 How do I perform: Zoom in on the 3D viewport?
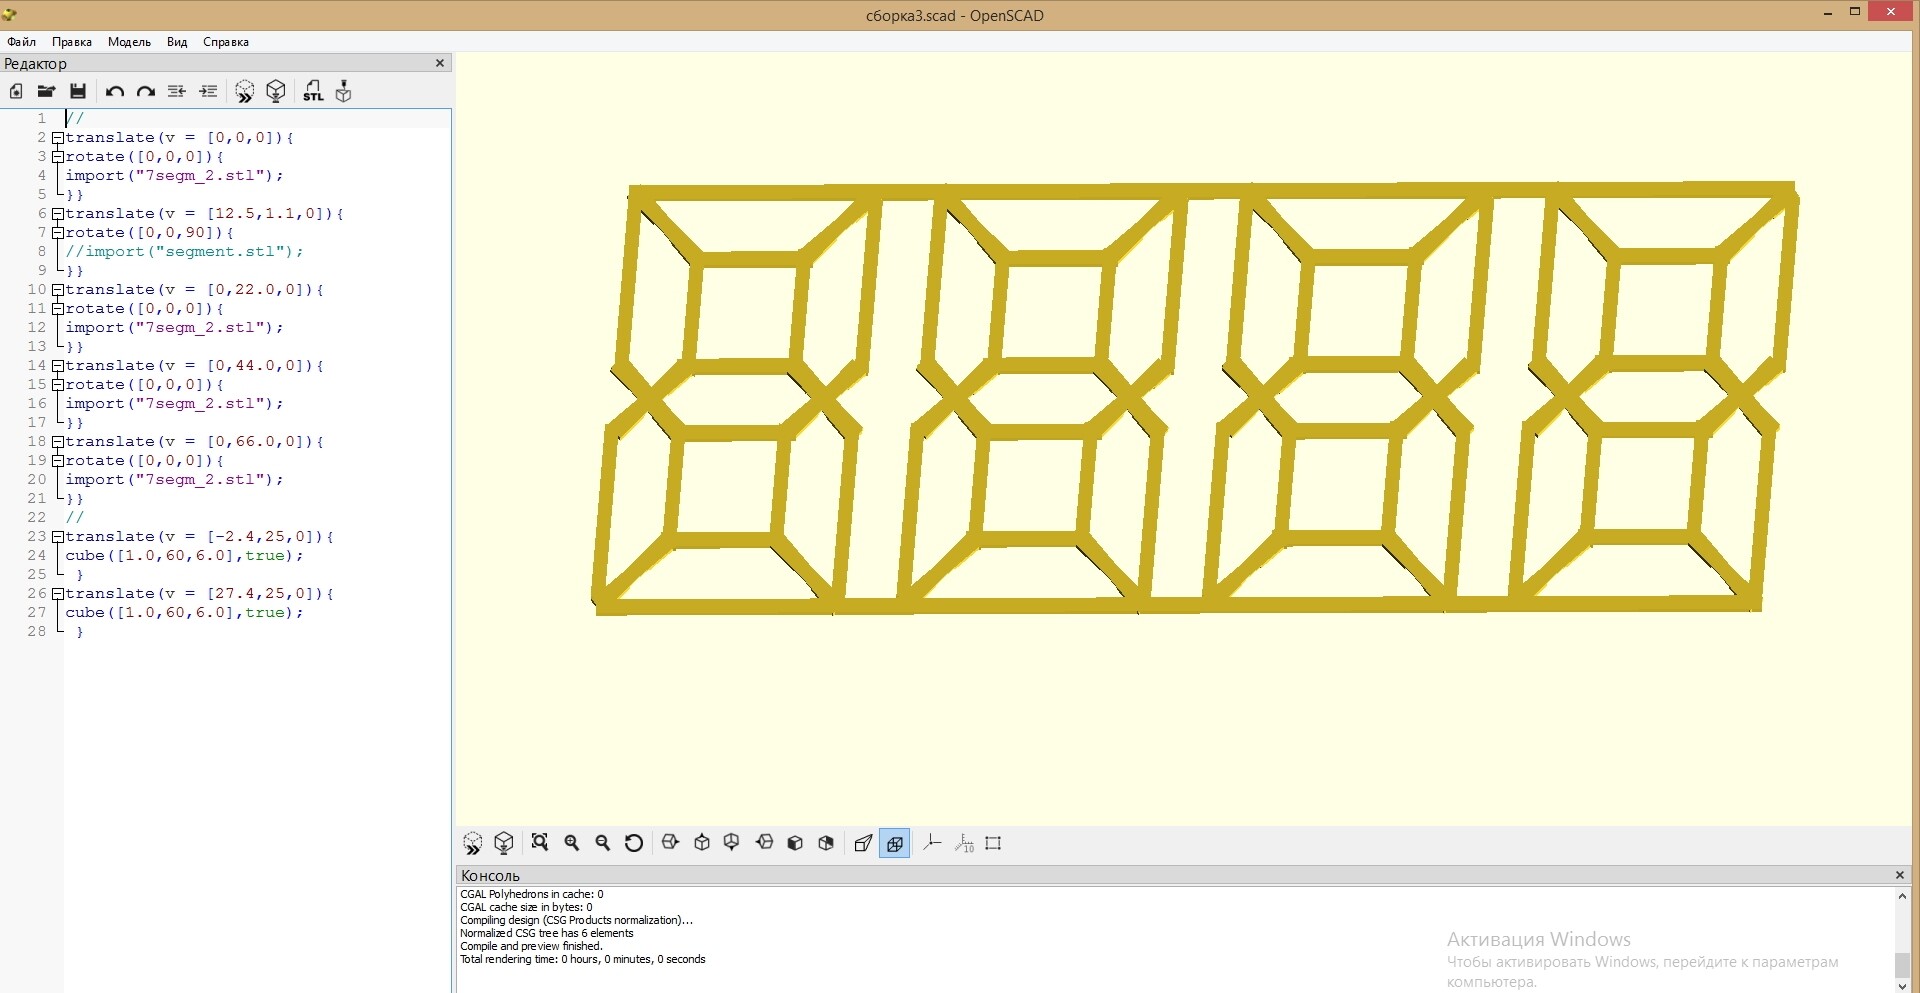pyautogui.click(x=572, y=843)
